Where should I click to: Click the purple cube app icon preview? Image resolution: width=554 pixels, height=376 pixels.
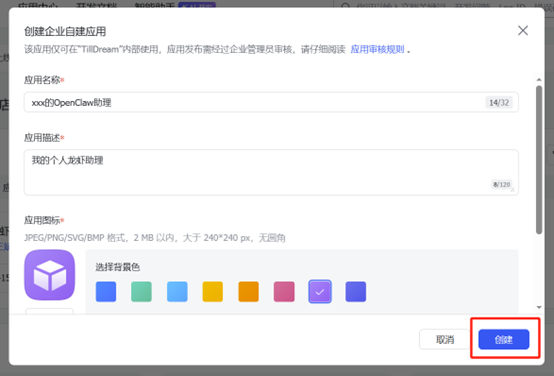(x=49, y=275)
